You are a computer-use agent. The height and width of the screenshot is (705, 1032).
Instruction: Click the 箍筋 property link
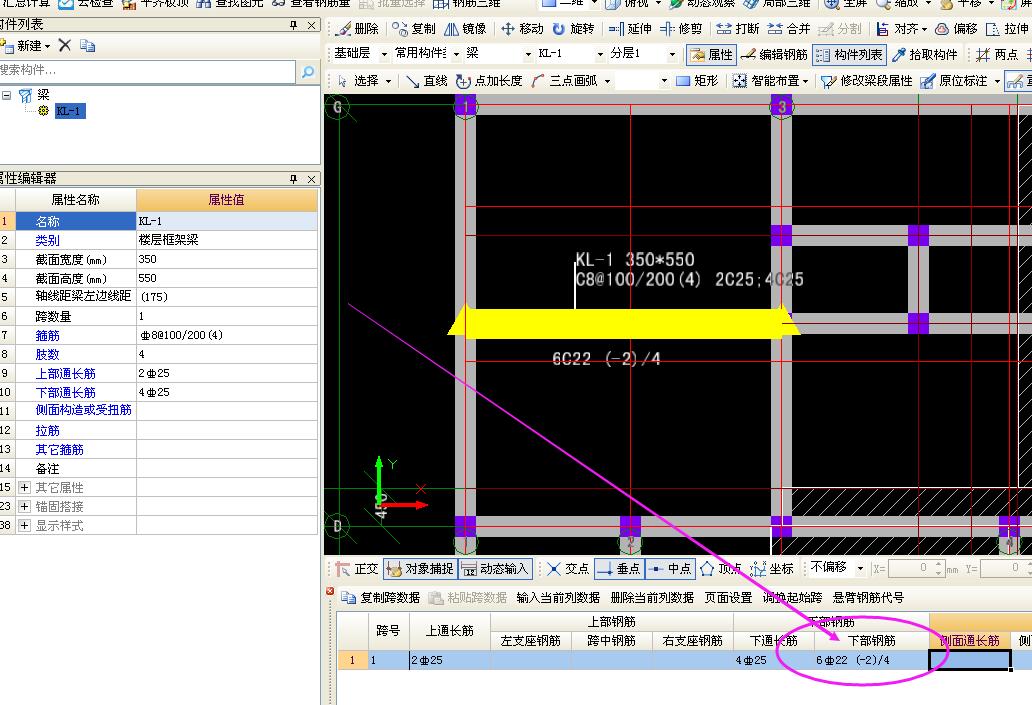[47, 336]
